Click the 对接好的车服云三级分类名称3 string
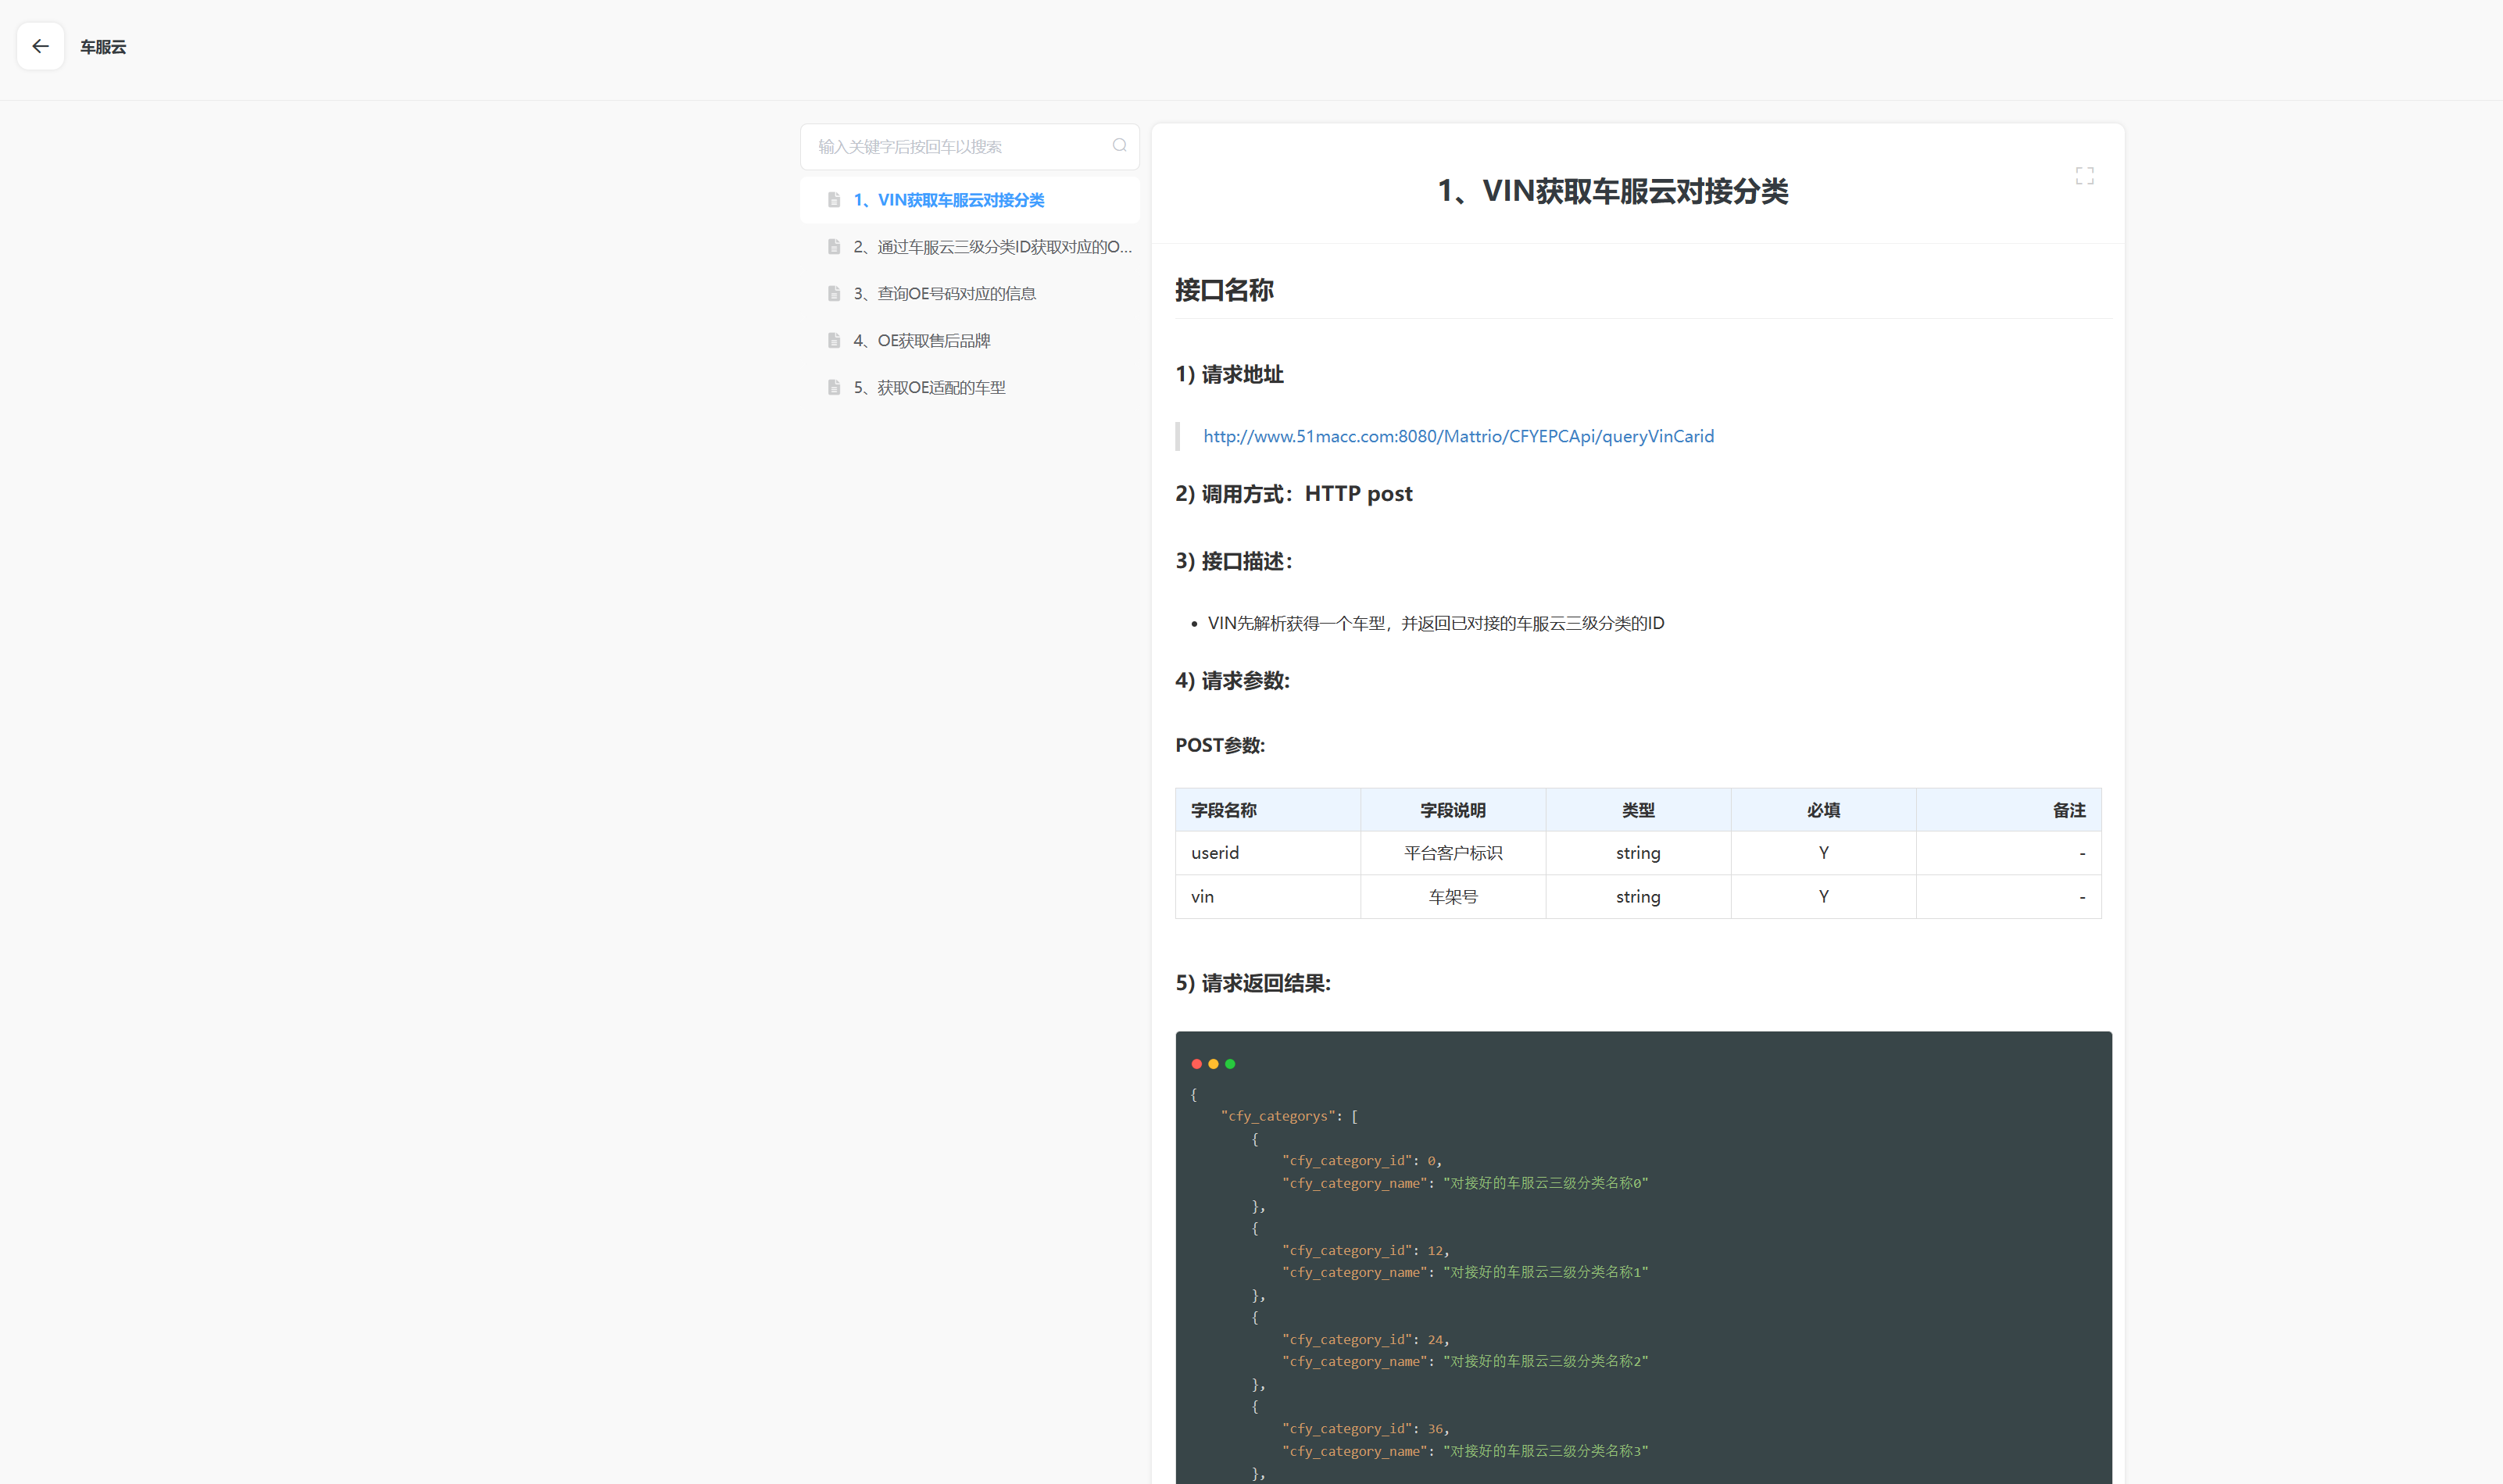 point(1546,1451)
